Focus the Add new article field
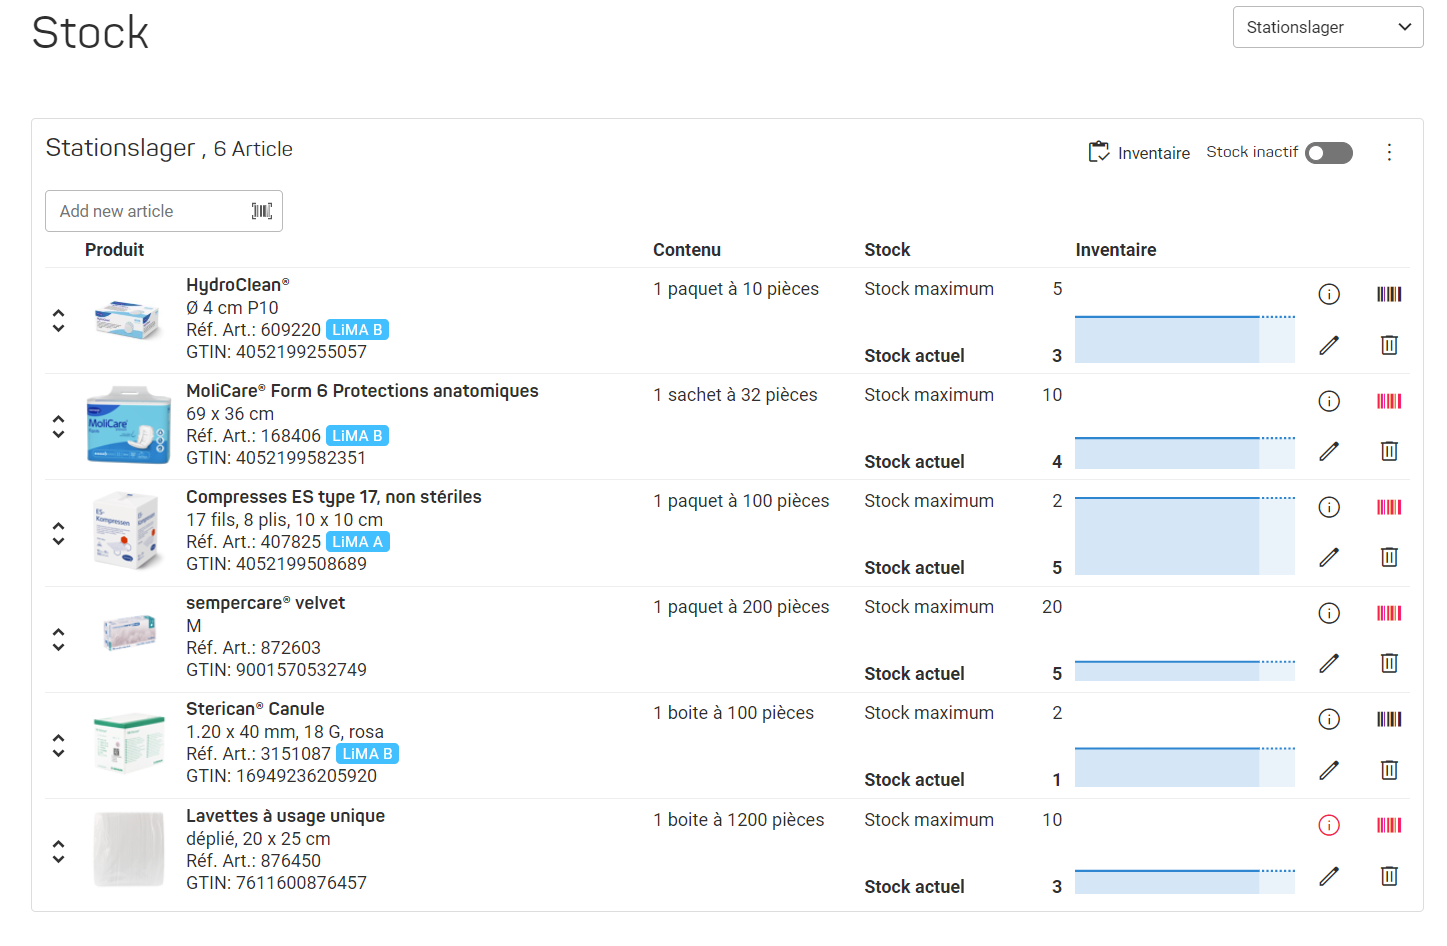The image size is (1447, 946). (x=164, y=211)
